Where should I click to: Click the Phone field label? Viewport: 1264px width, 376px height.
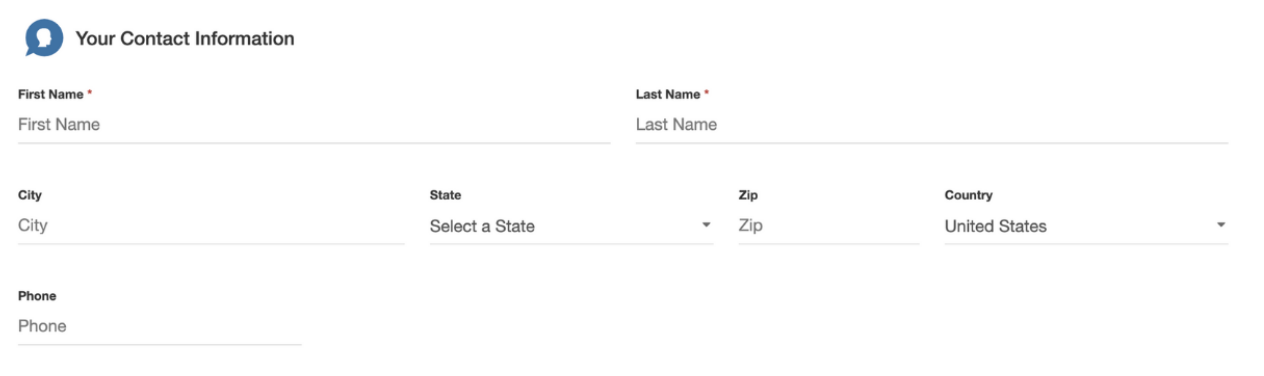coord(37,296)
